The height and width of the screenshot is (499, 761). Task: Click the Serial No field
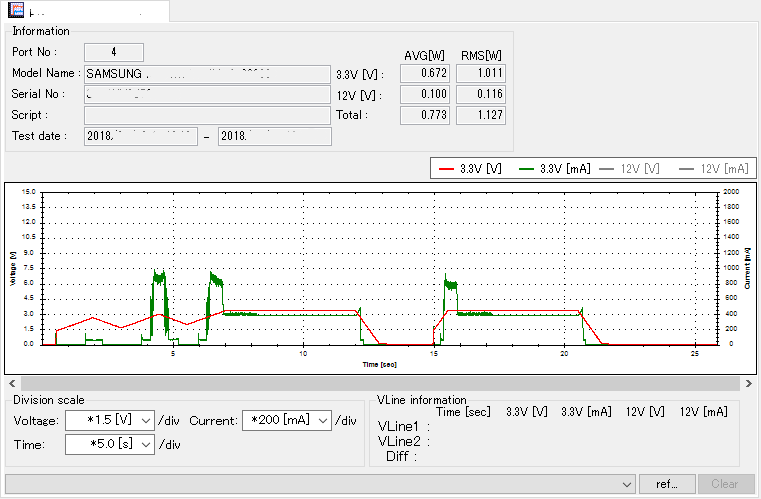tap(206, 95)
